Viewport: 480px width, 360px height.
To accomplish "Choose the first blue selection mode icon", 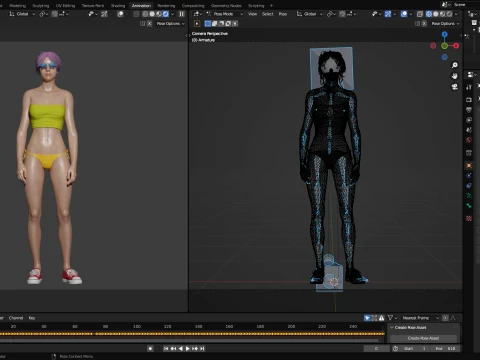I will [x=208, y=24].
